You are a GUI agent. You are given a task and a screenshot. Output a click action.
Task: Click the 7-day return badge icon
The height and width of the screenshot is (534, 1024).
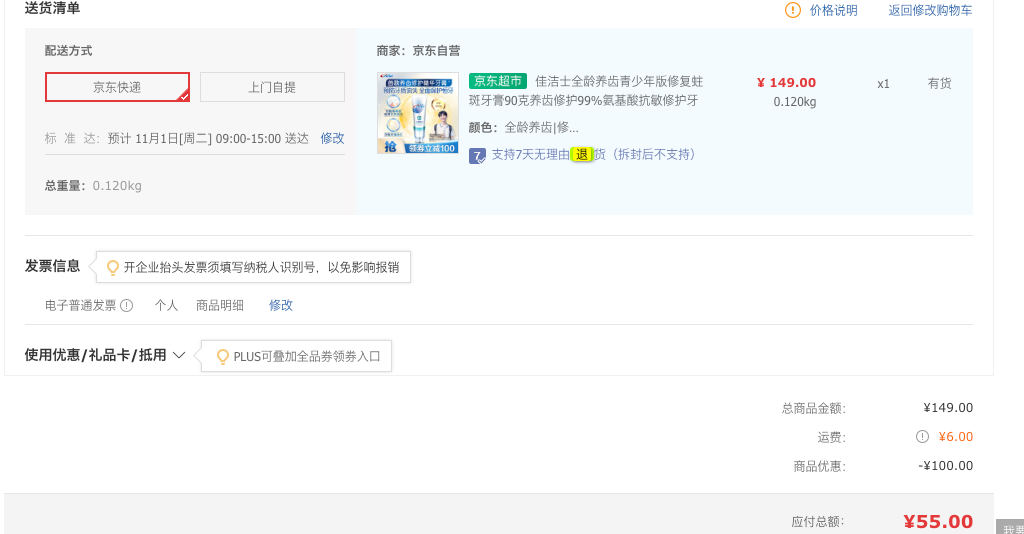point(477,156)
